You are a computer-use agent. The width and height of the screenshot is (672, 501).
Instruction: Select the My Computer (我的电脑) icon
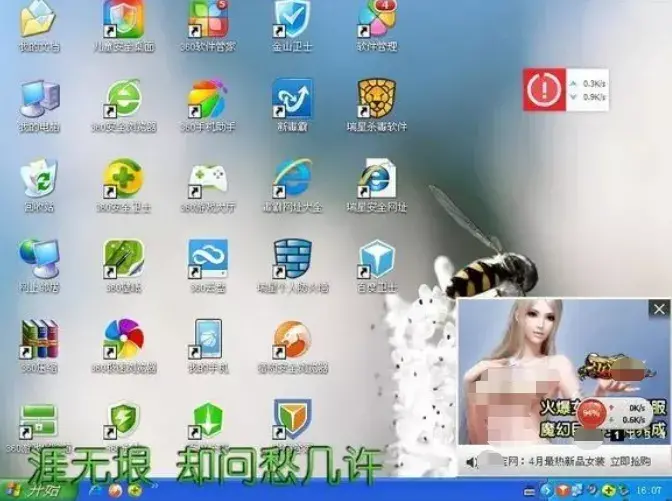point(38,100)
